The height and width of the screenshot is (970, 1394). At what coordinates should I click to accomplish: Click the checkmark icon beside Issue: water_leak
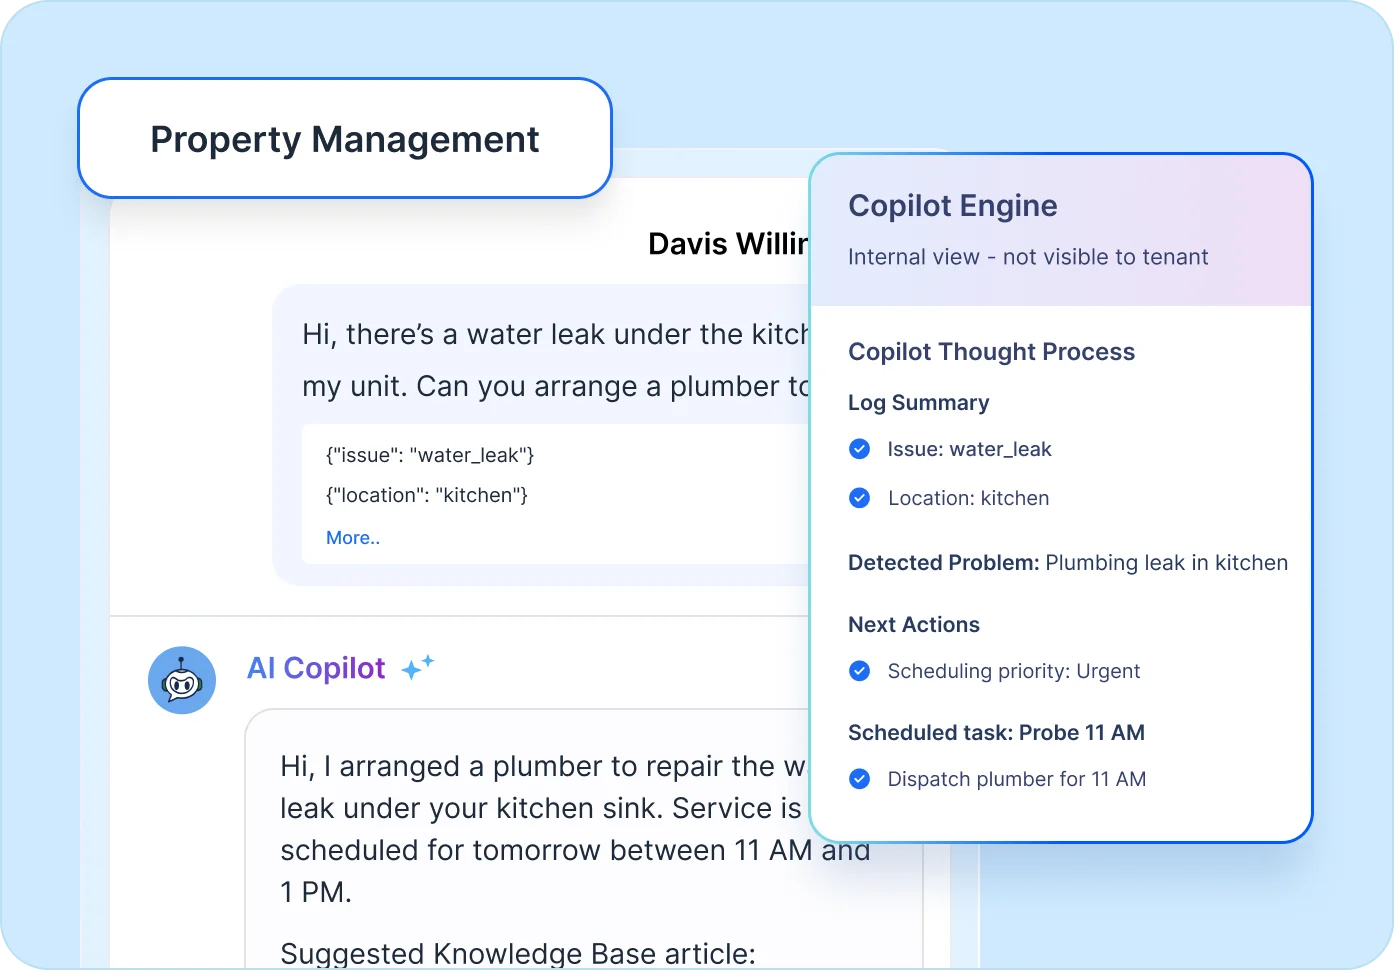click(x=859, y=449)
